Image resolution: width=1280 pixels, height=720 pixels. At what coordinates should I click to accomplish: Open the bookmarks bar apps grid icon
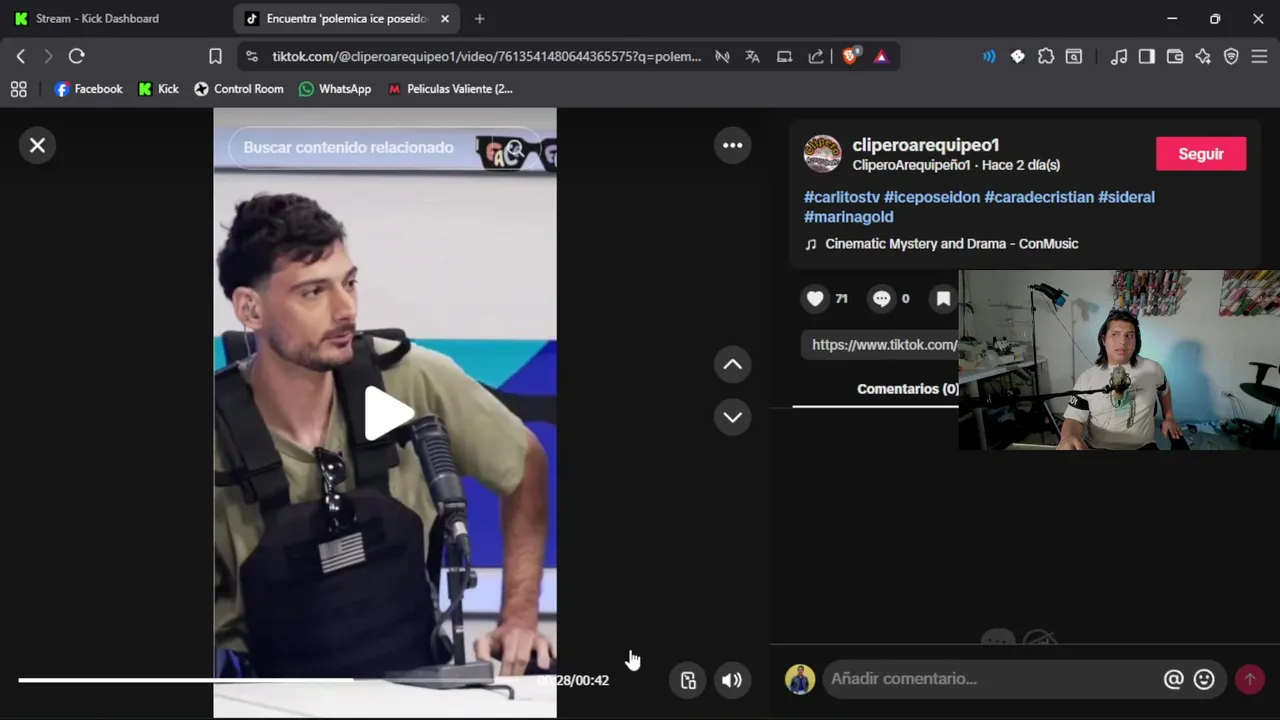18,89
